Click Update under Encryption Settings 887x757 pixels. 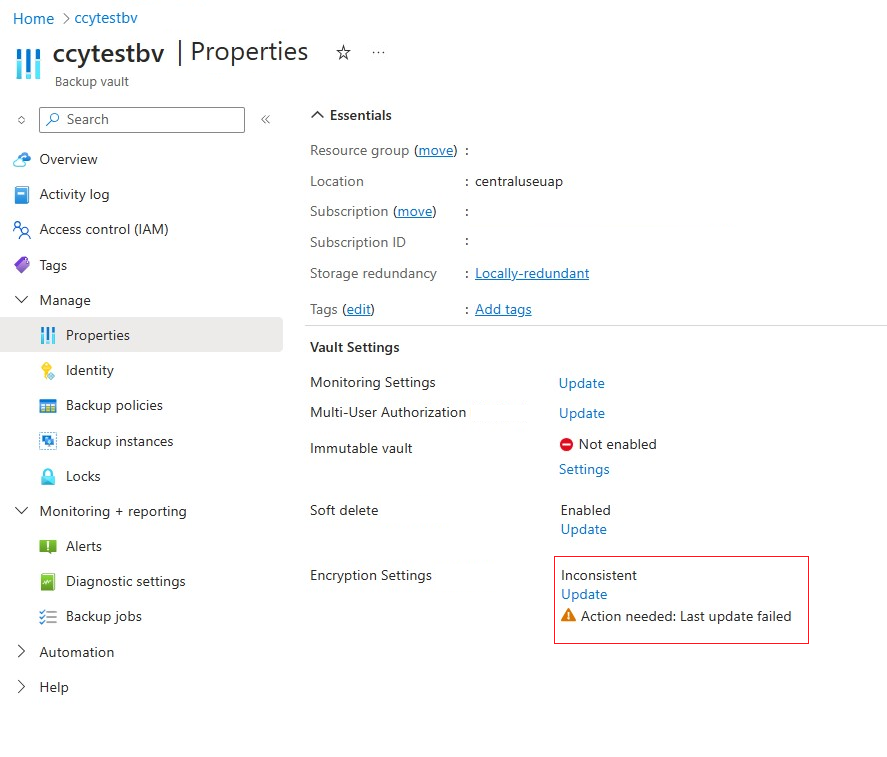point(584,595)
